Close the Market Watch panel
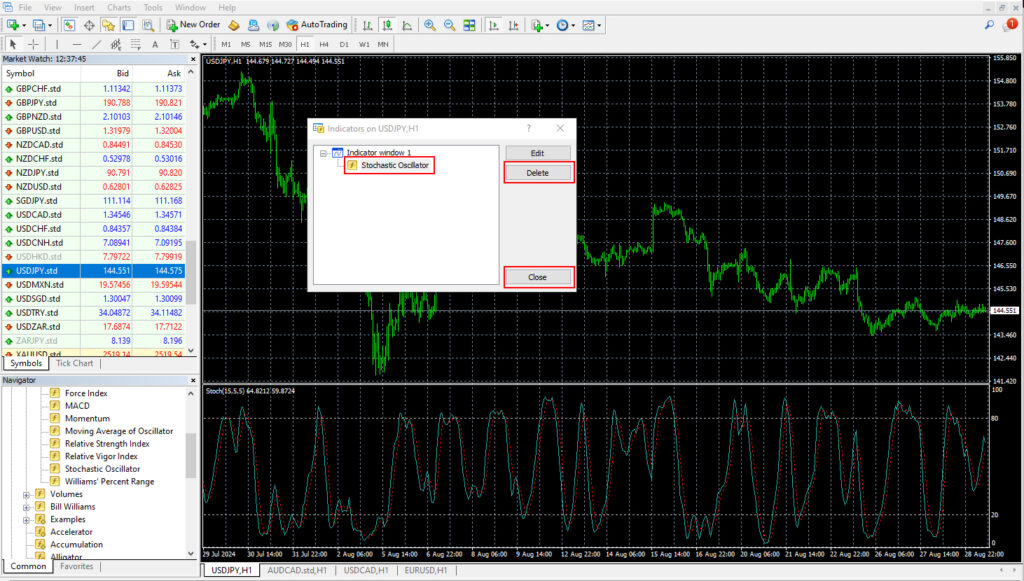Viewport: 1024px width, 581px height. [193, 59]
